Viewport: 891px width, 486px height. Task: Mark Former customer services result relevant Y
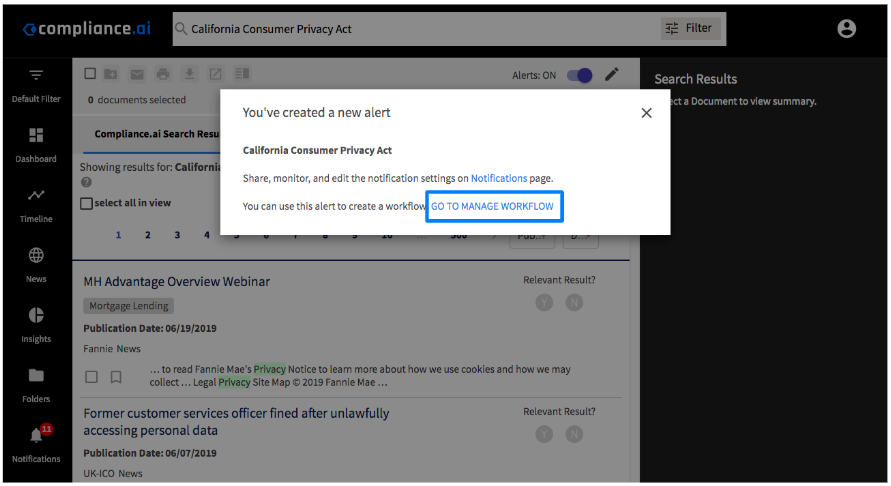point(544,434)
